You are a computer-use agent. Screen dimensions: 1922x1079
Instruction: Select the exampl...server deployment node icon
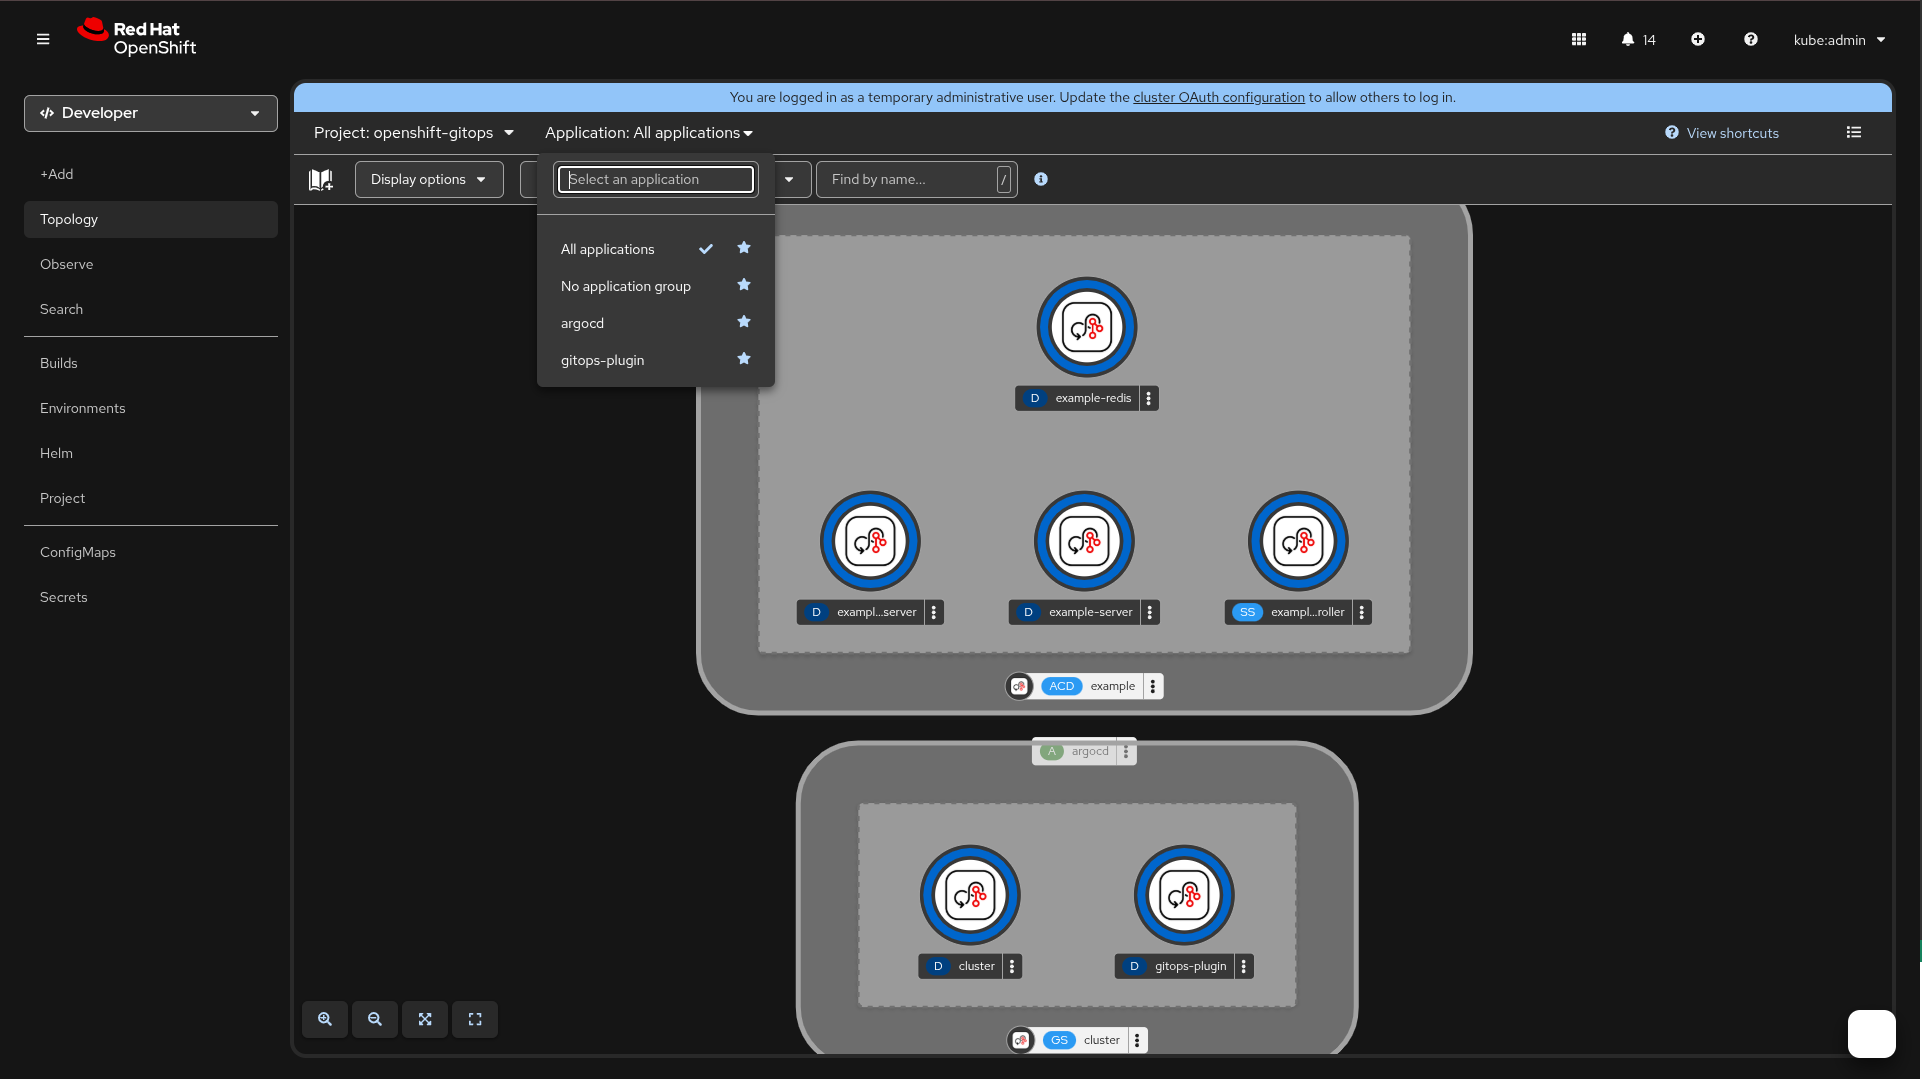[x=870, y=541]
